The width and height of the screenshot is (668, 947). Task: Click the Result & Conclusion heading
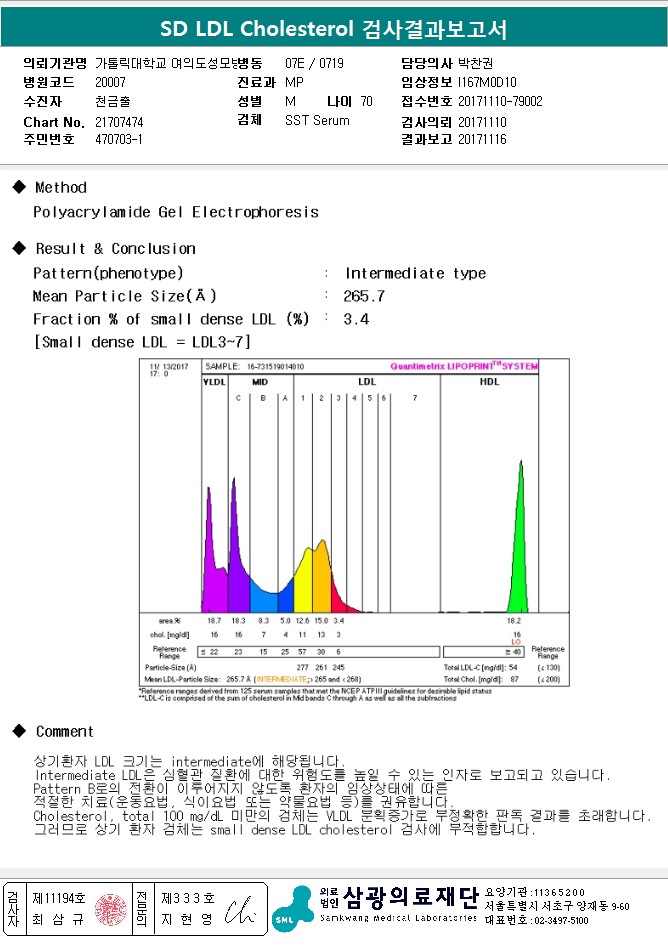115,248
